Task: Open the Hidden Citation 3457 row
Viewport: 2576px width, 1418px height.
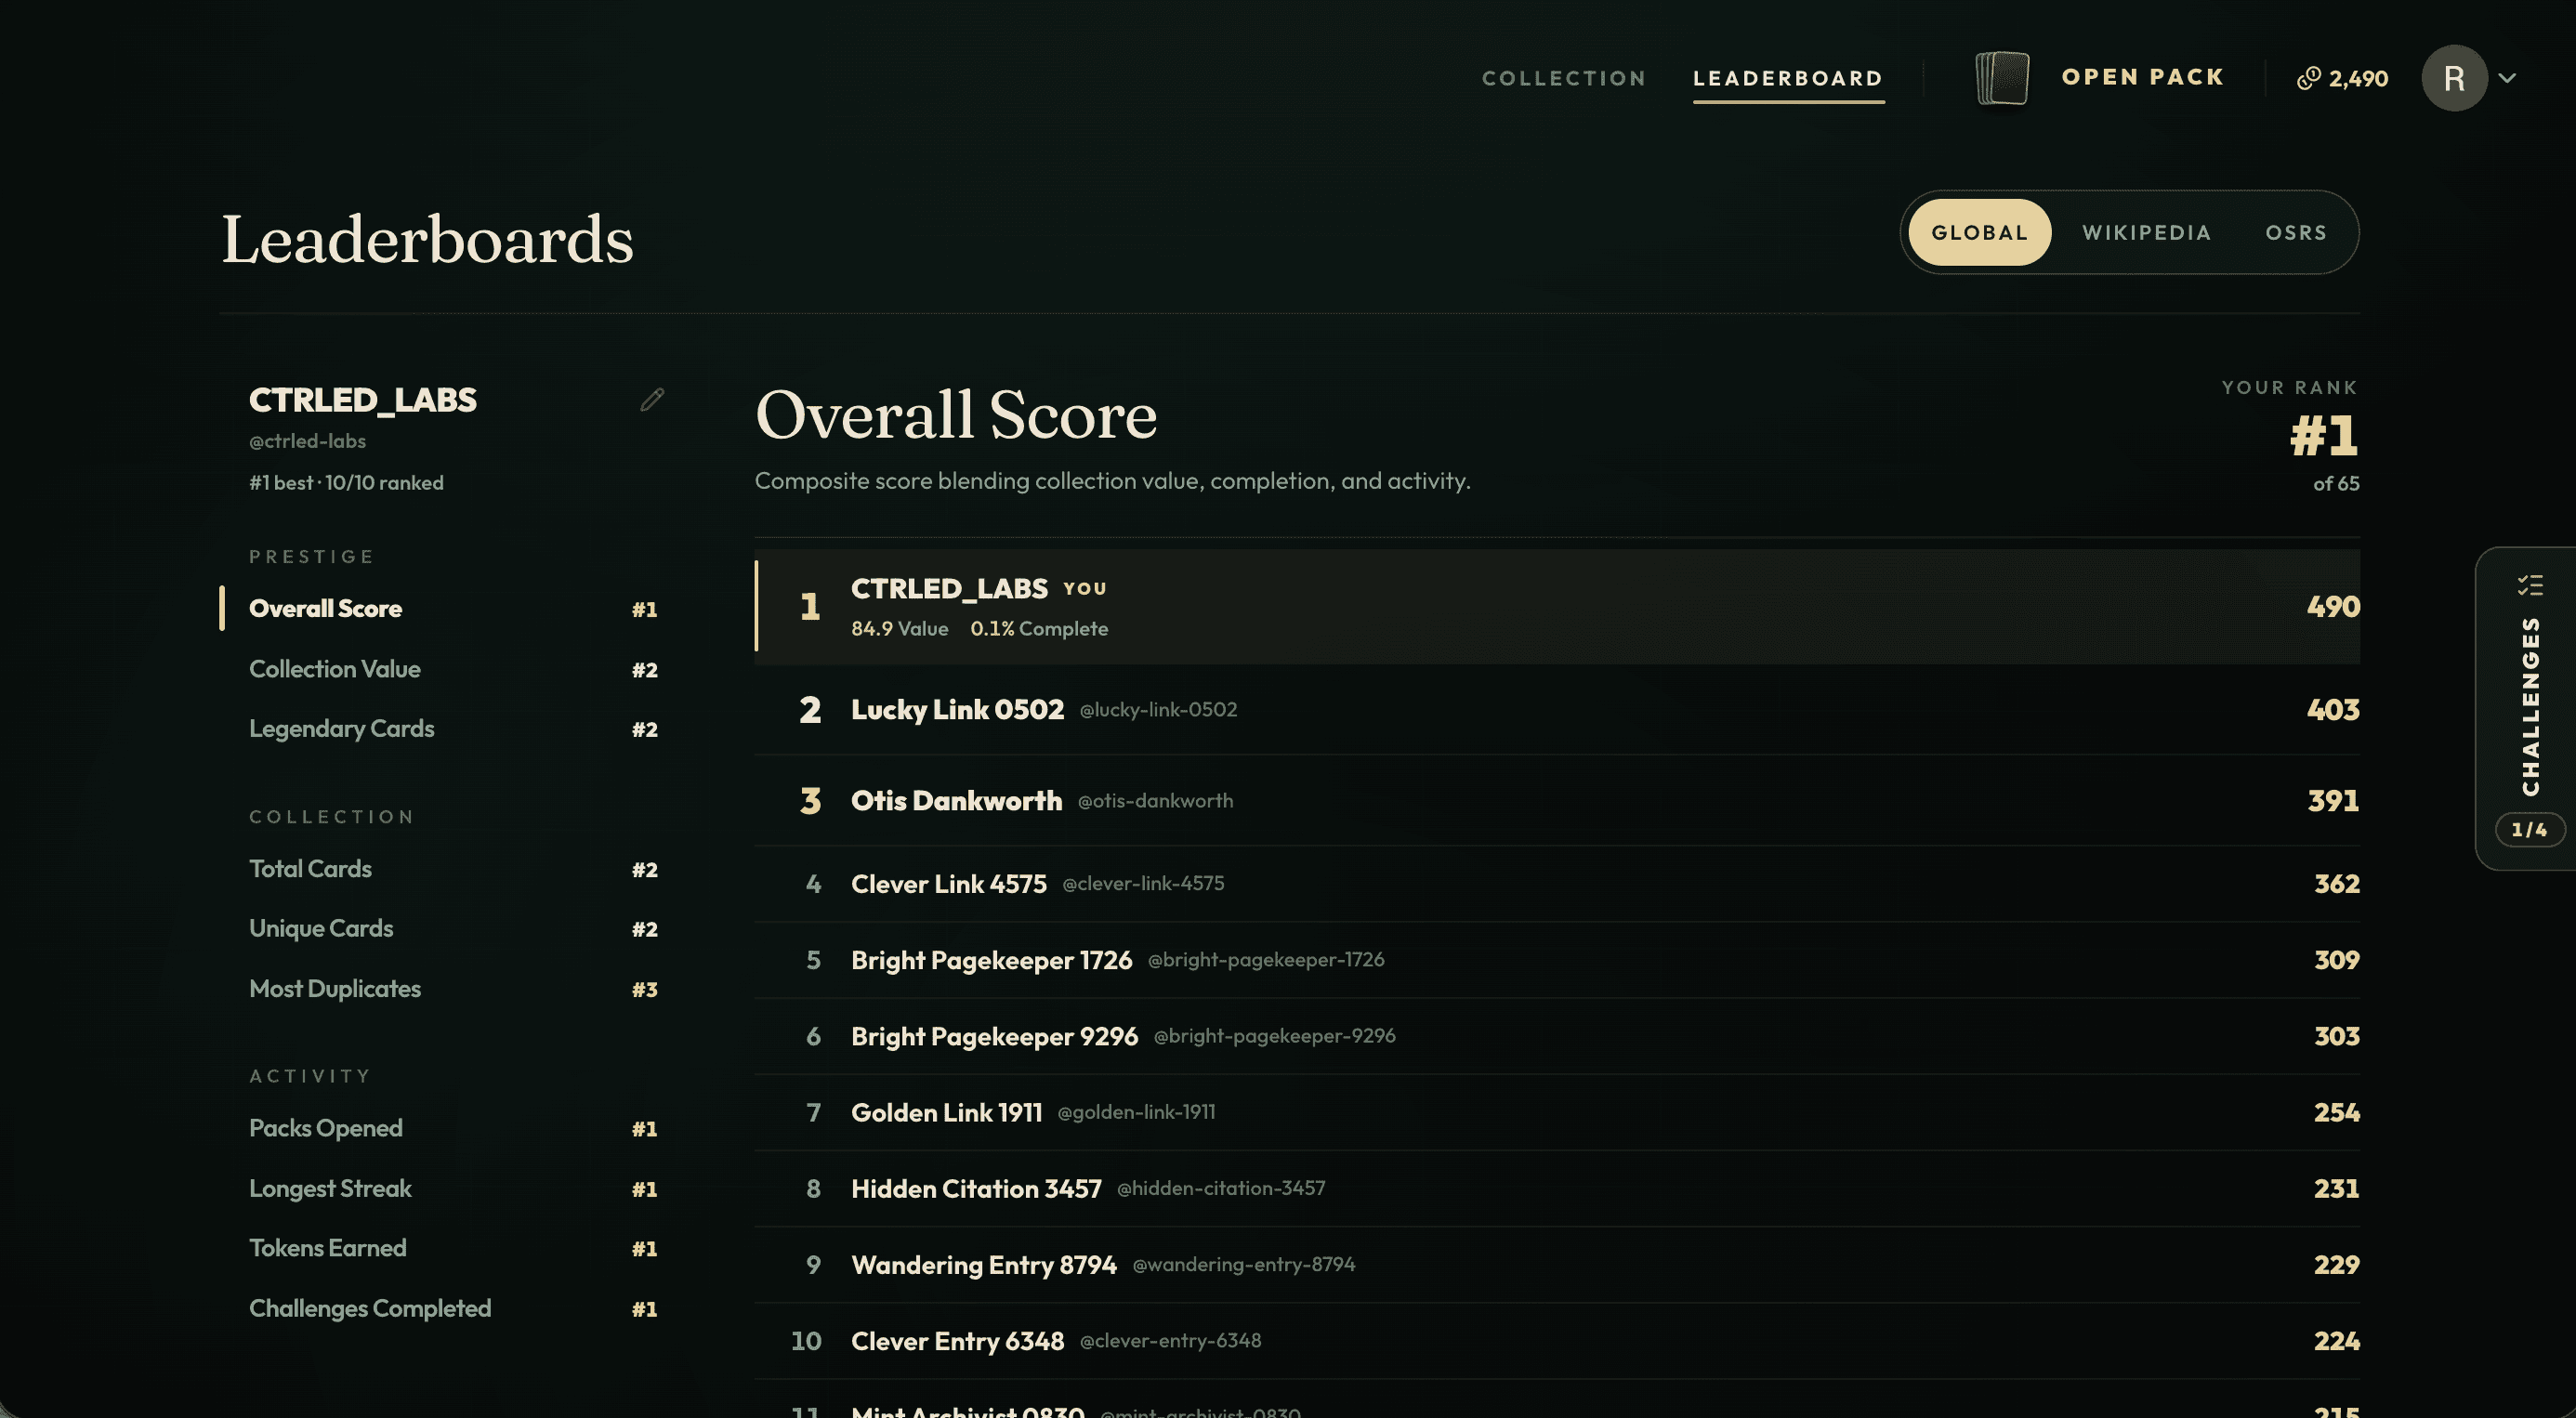Action: pos(1557,1189)
